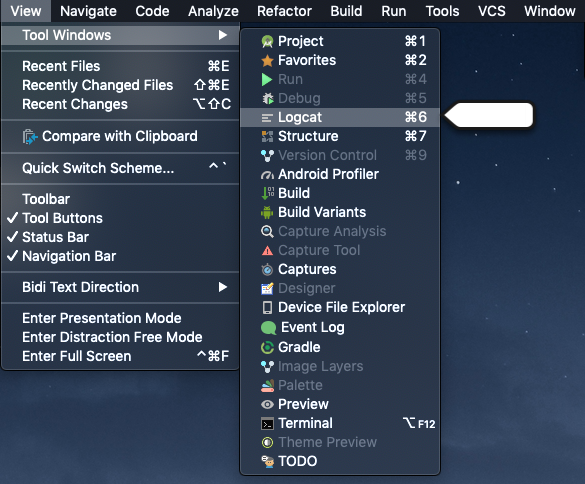This screenshot has height=484, width=585.
Task: Expand the Tool Windows submenu arrow
Action: point(223,35)
